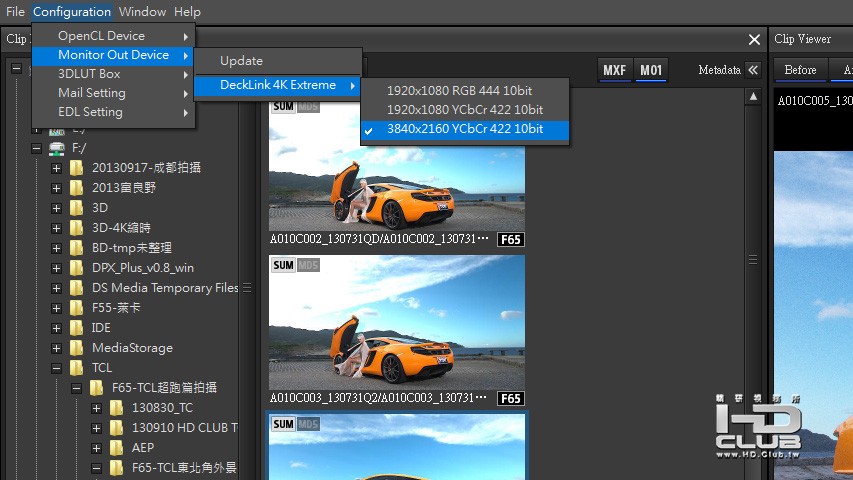Click MD5 badge on A010C002 clip
Screen dimensions: 853x480
pyautogui.click(x=308, y=106)
